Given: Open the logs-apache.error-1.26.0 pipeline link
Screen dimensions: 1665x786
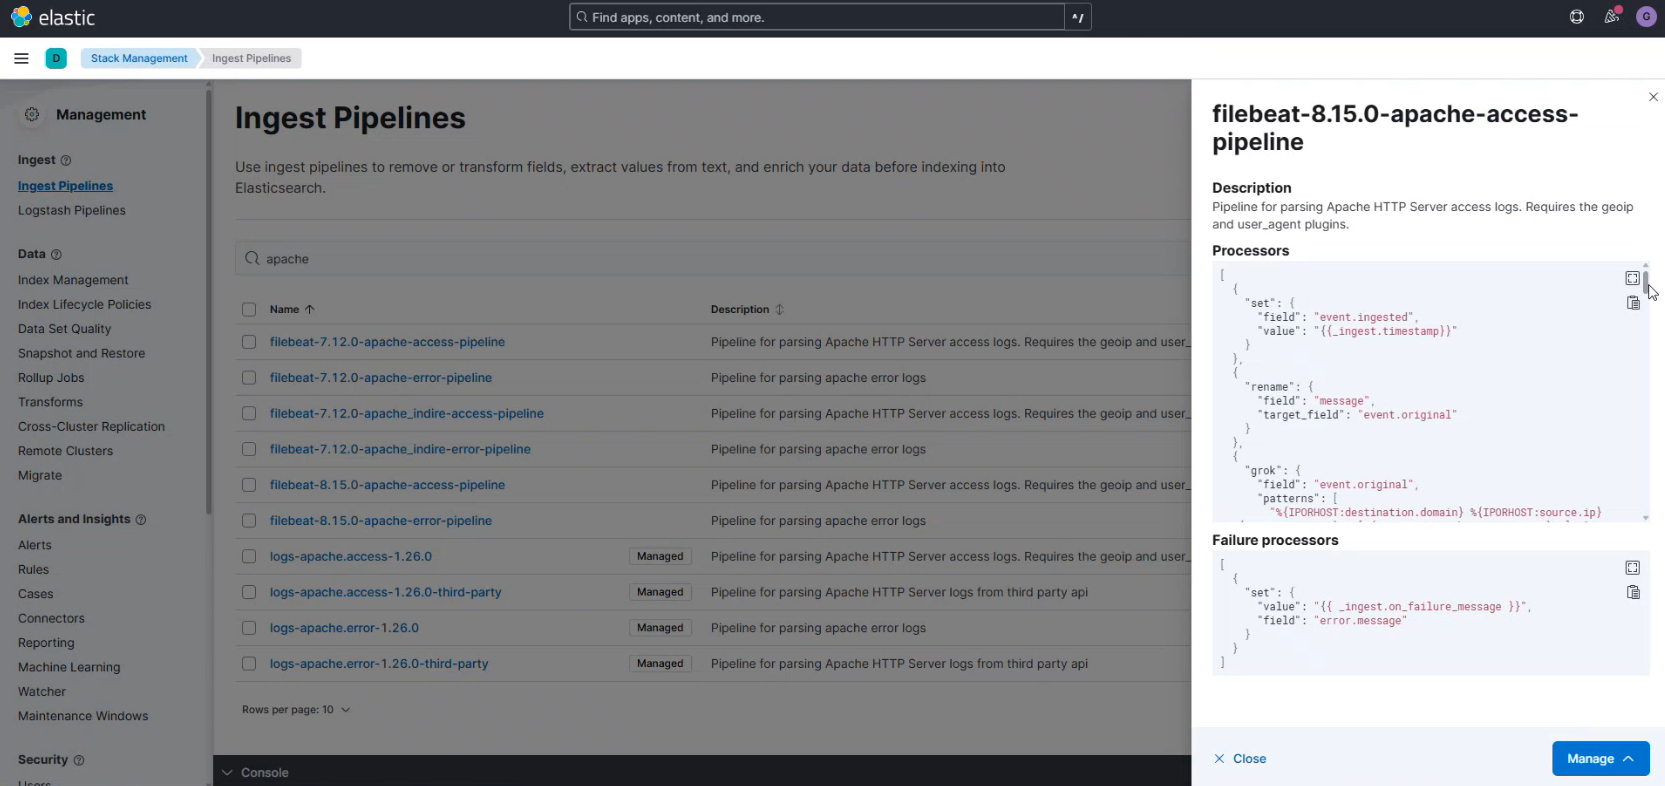Looking at the screenshot, I should 344,628.
